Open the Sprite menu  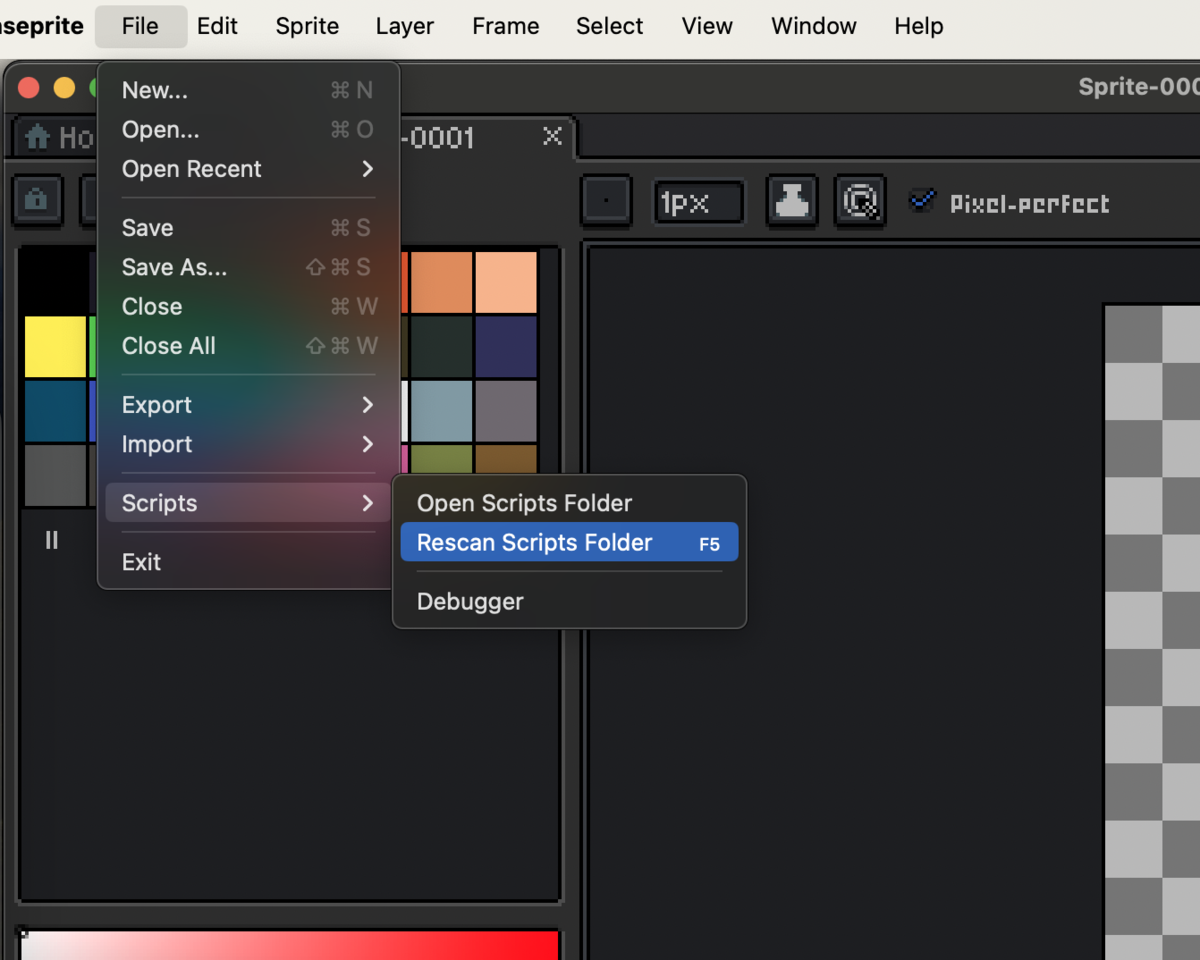[307, 26]
